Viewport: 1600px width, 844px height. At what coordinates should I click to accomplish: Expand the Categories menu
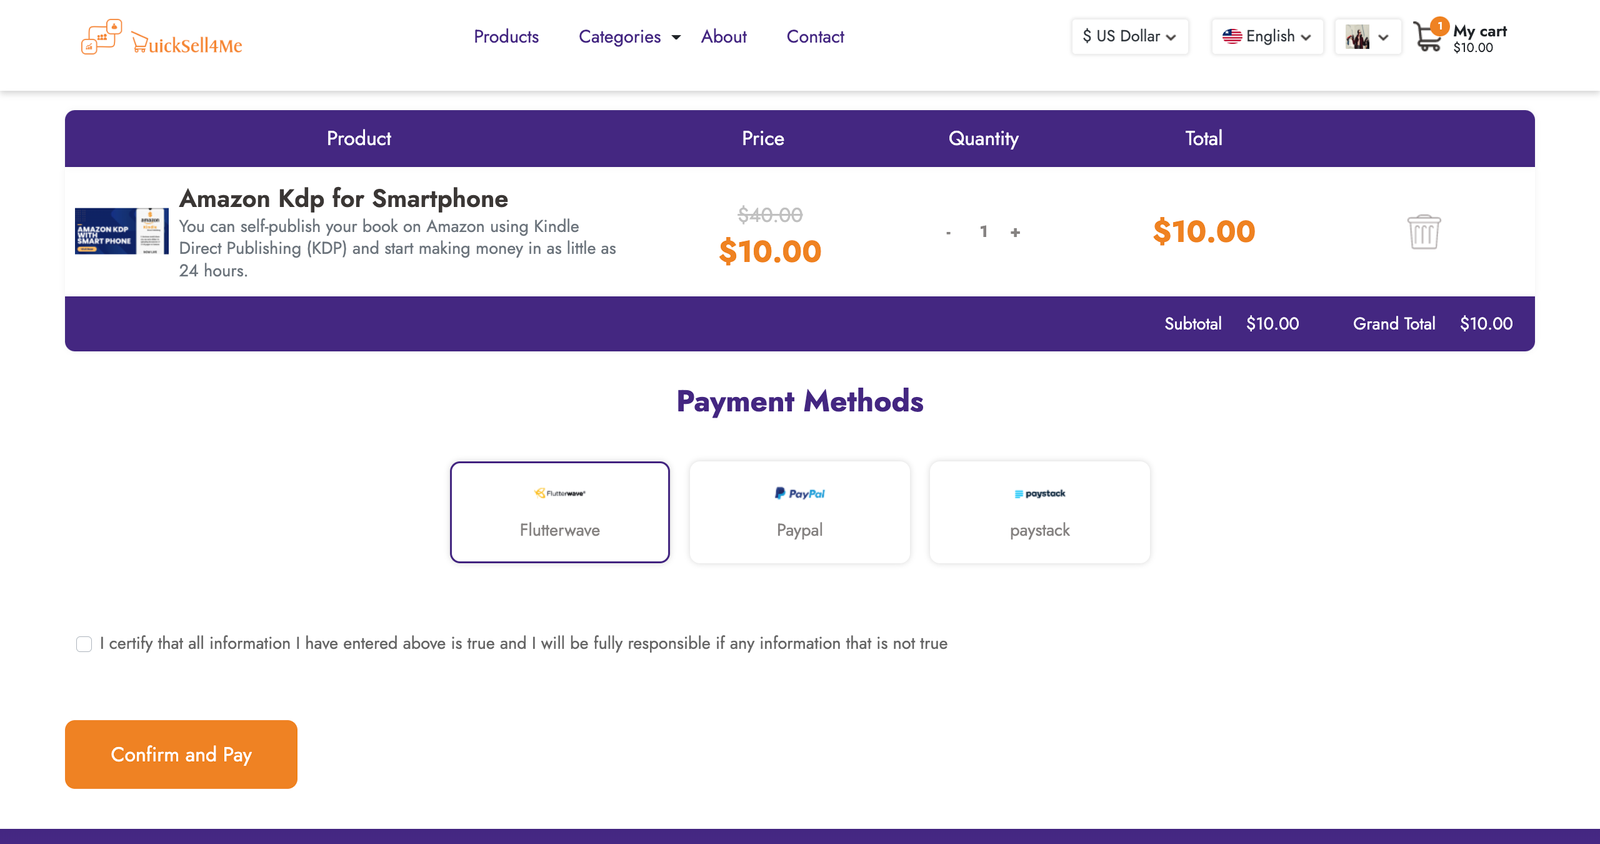[629, 37]
